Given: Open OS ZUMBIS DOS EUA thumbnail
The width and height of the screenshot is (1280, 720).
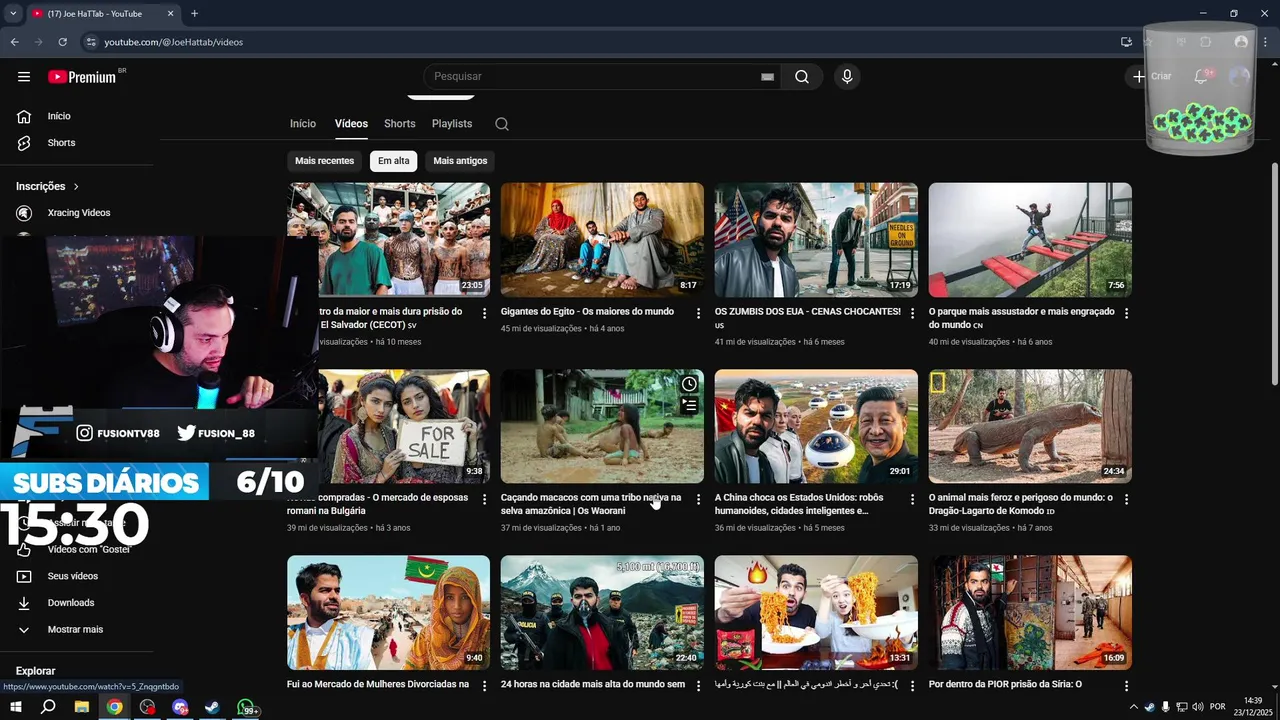Looking at the screenshot, I should tap(816, 239).
